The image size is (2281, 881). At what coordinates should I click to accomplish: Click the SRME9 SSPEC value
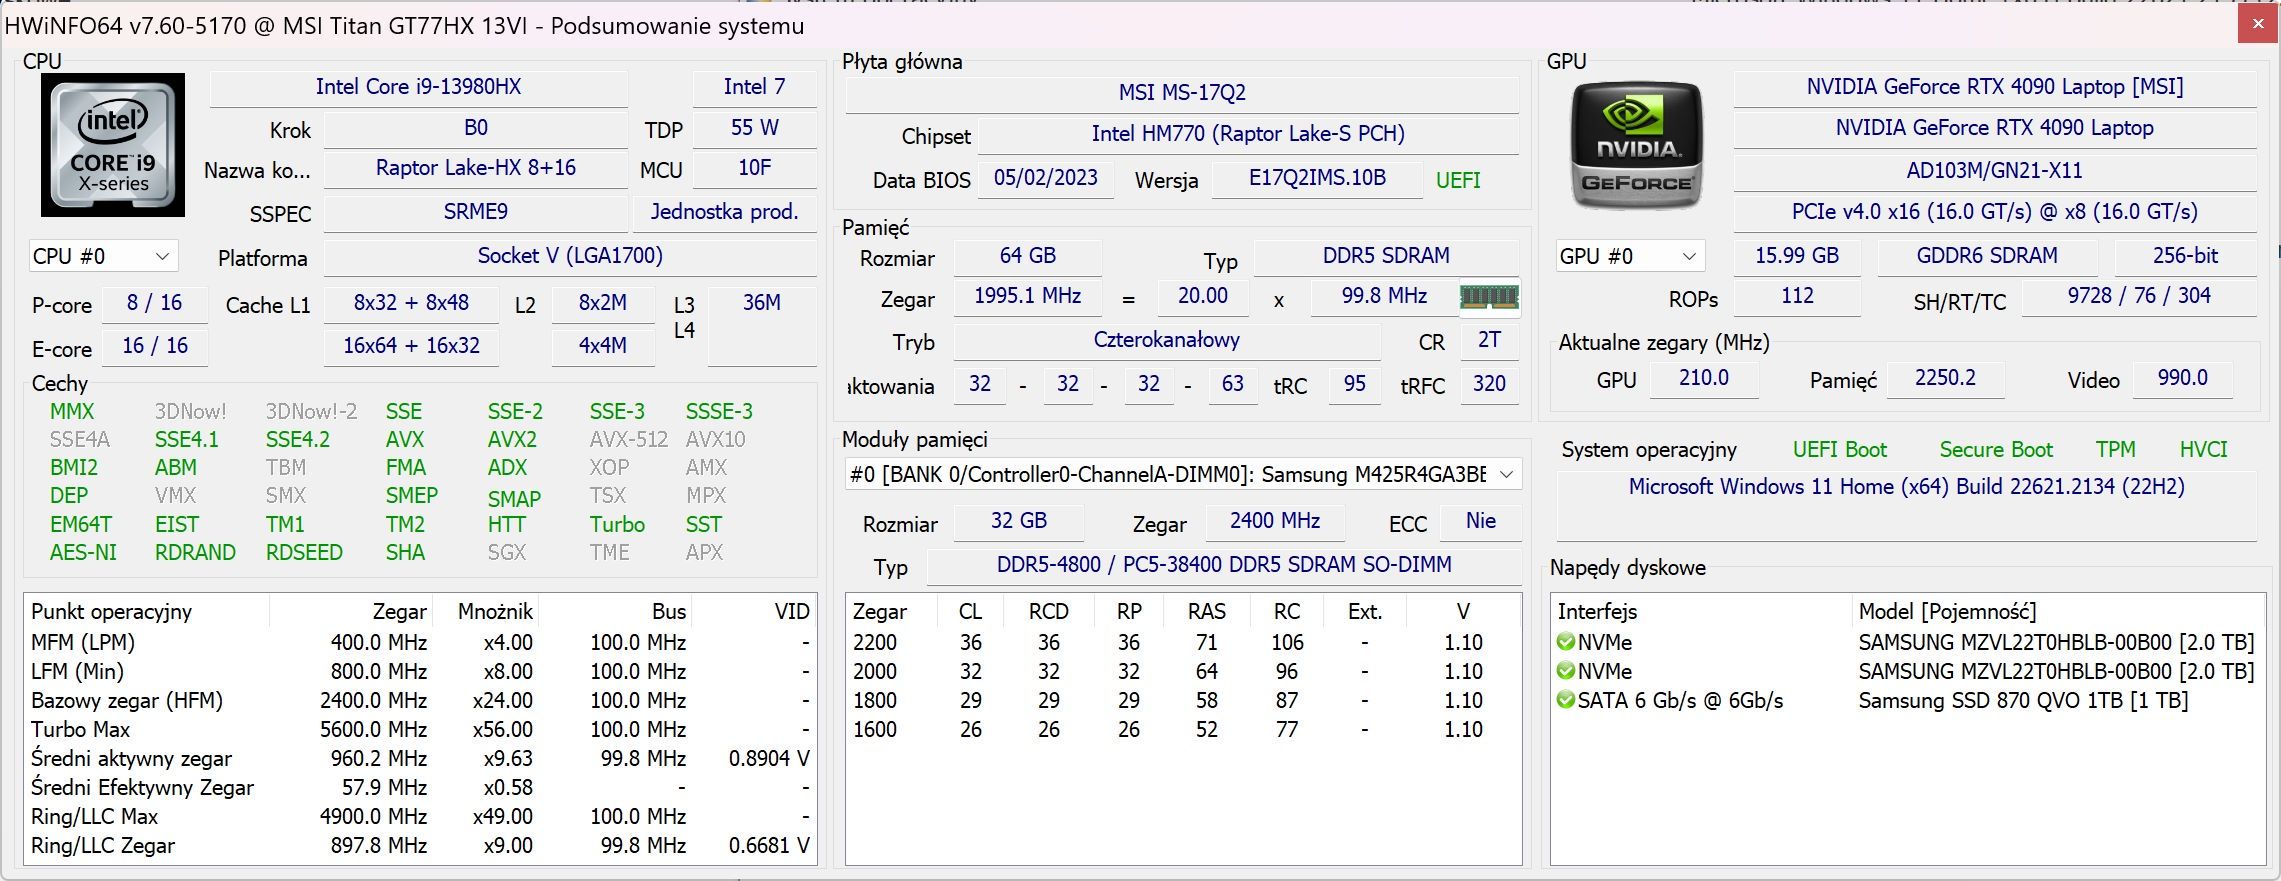pyautogui.click(x=475, y=212)
